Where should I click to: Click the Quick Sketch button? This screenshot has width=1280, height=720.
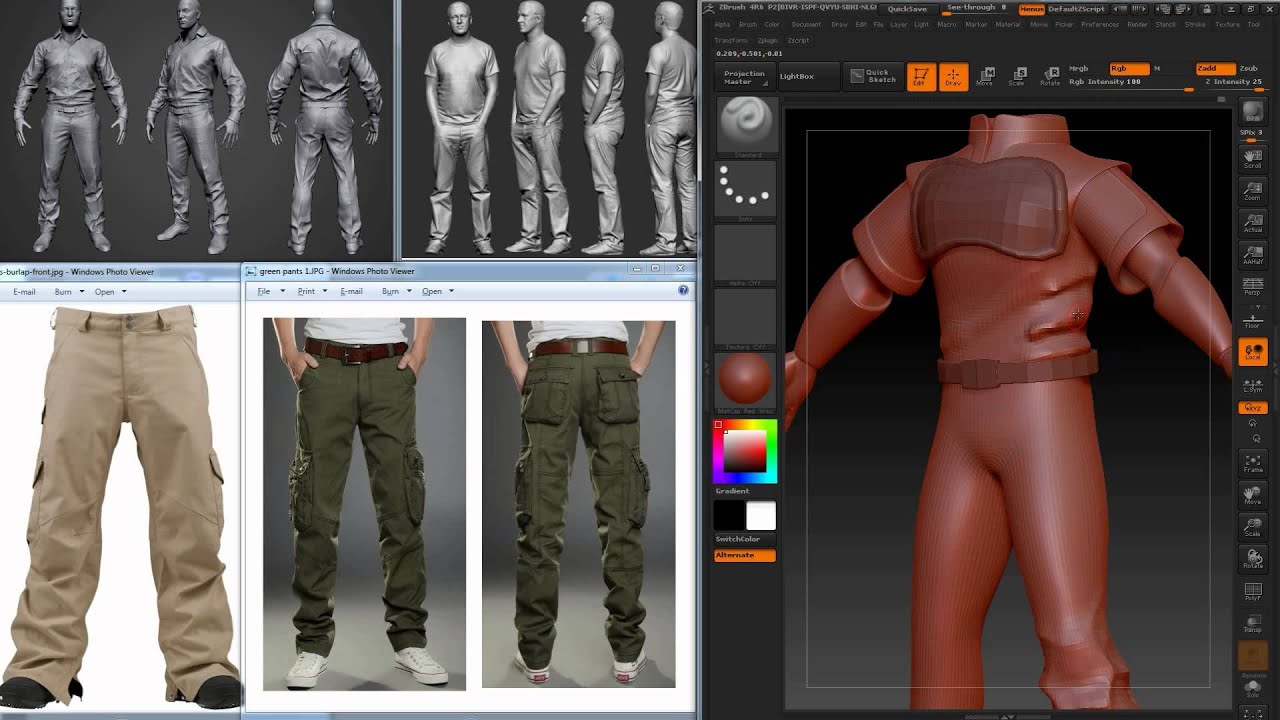click(872, 76)
